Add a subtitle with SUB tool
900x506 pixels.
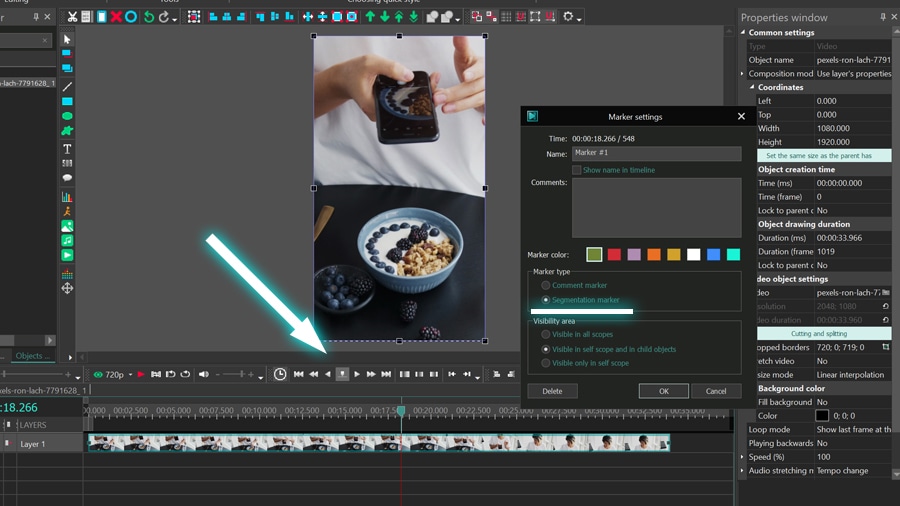tap(67, 164)
